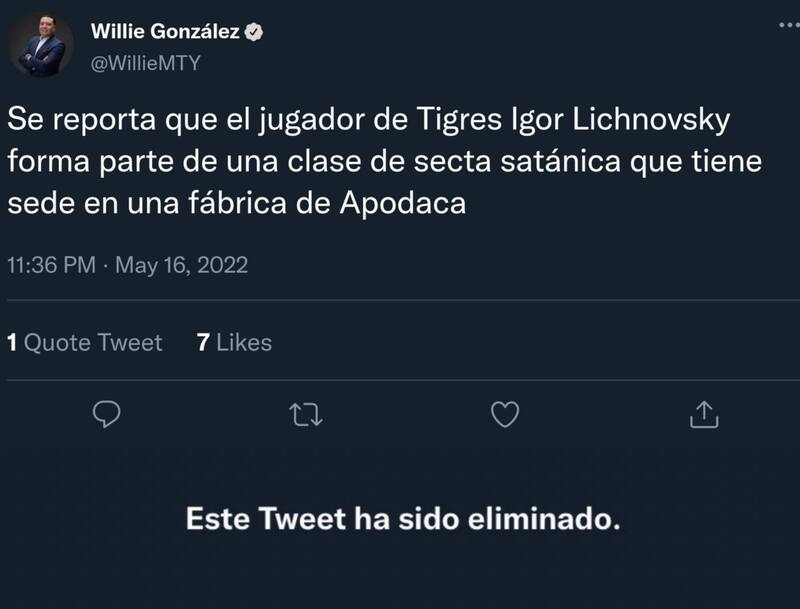View the 1 Quote Tweet list
800x609 pixels.
click(x=84, y=343)
